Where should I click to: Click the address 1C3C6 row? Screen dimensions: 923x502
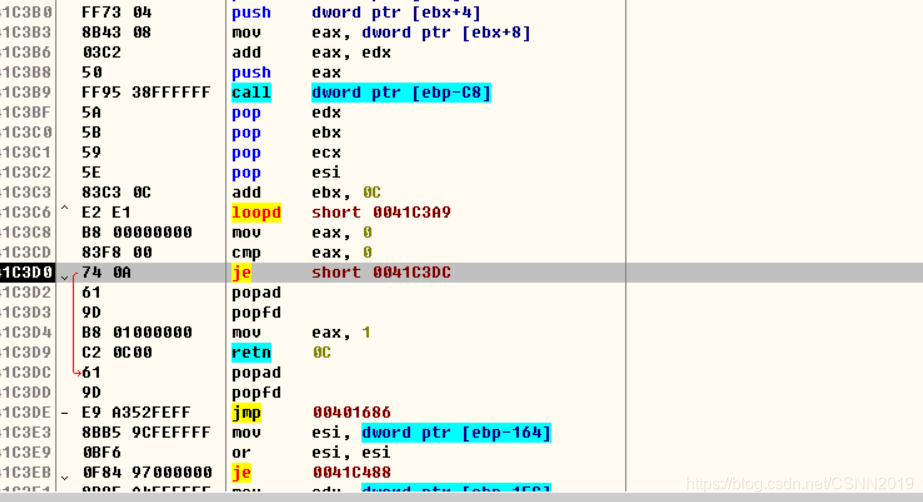tap(27, 212)
